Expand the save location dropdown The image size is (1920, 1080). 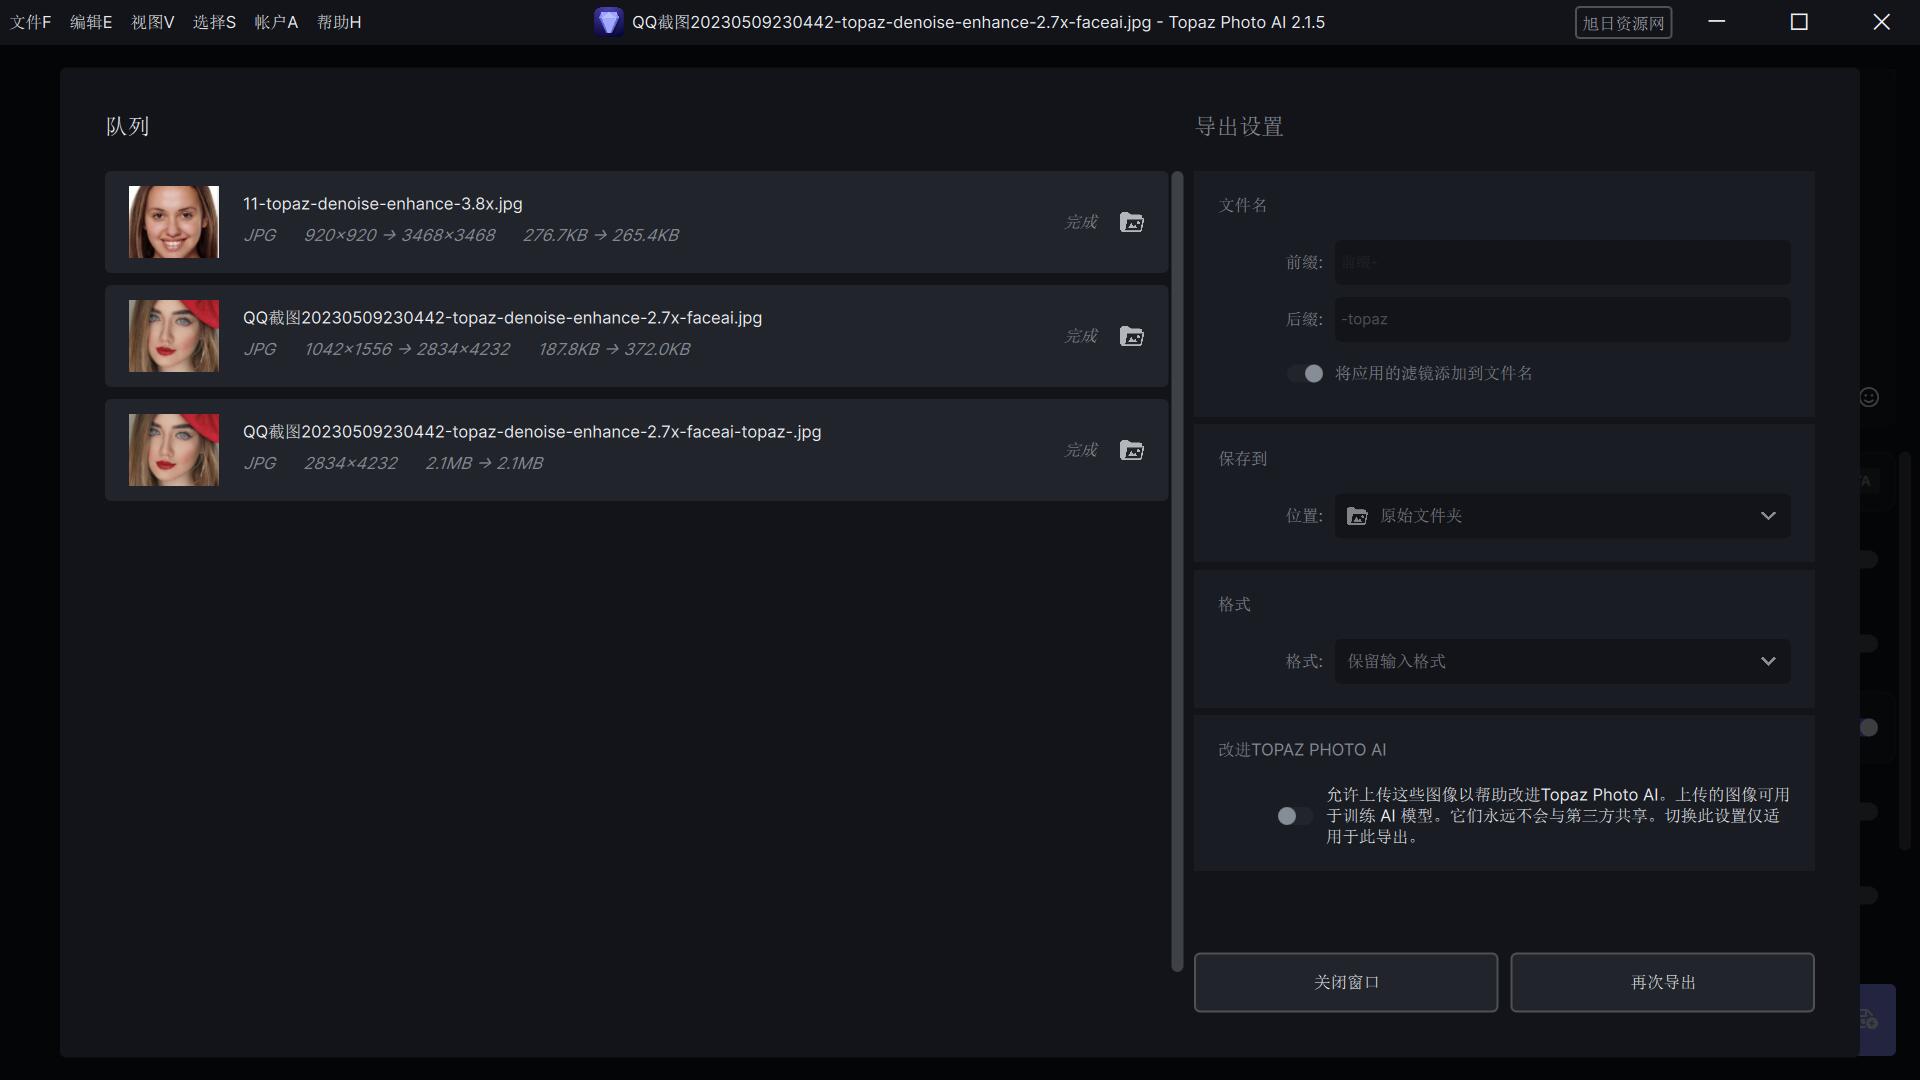[x=1767, y=516]
